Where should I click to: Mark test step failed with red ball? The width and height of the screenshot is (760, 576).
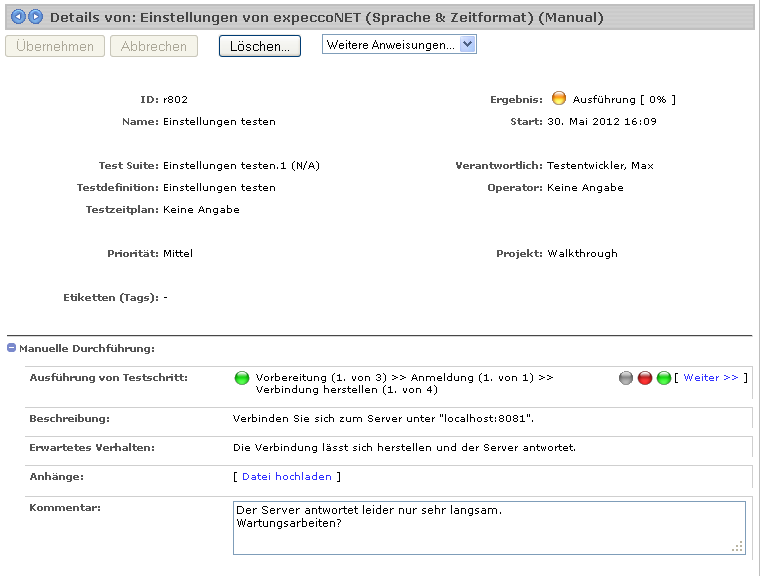coord(645,378)
